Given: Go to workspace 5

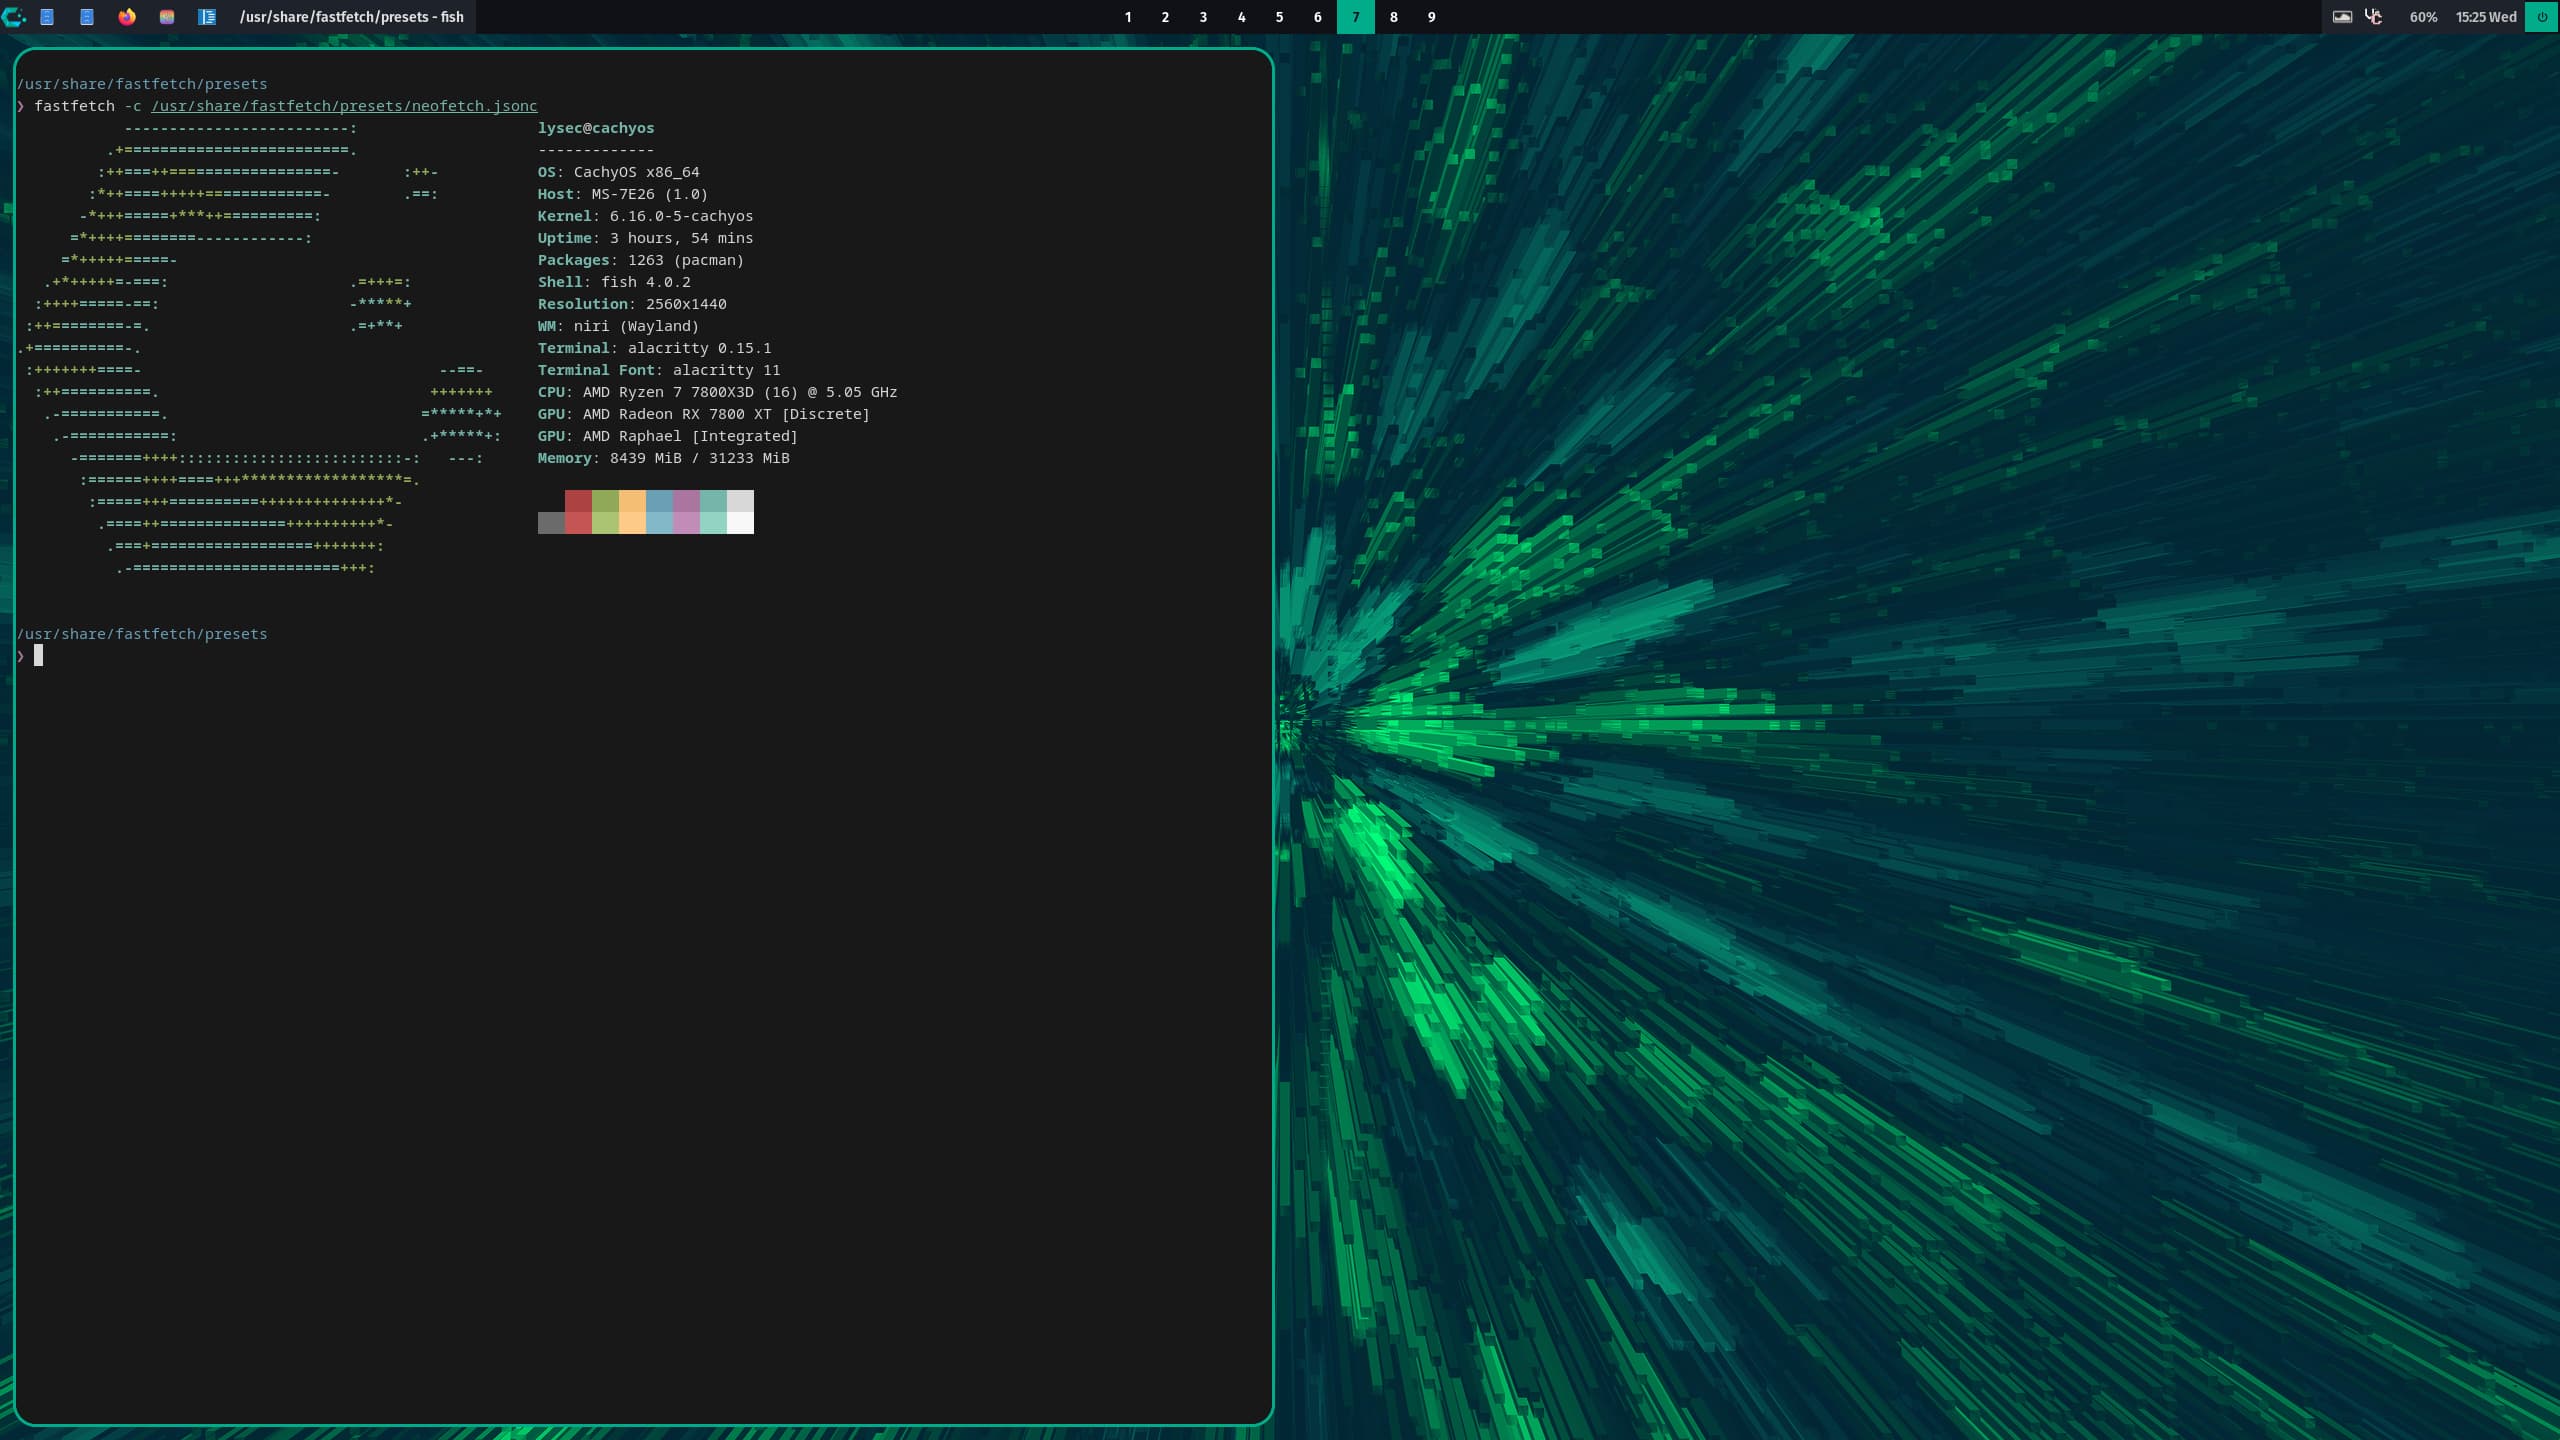Looking at the screenshot, I should click(1279, 17).
